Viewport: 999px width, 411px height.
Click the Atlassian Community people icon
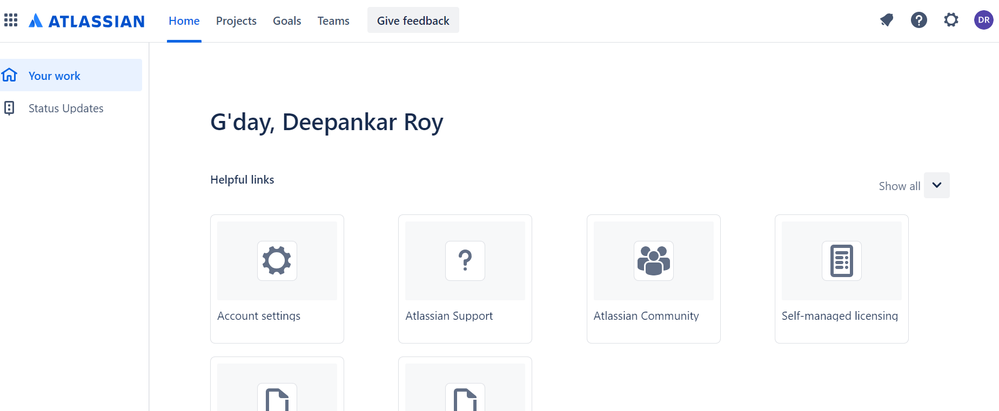(x=654, y=261)
